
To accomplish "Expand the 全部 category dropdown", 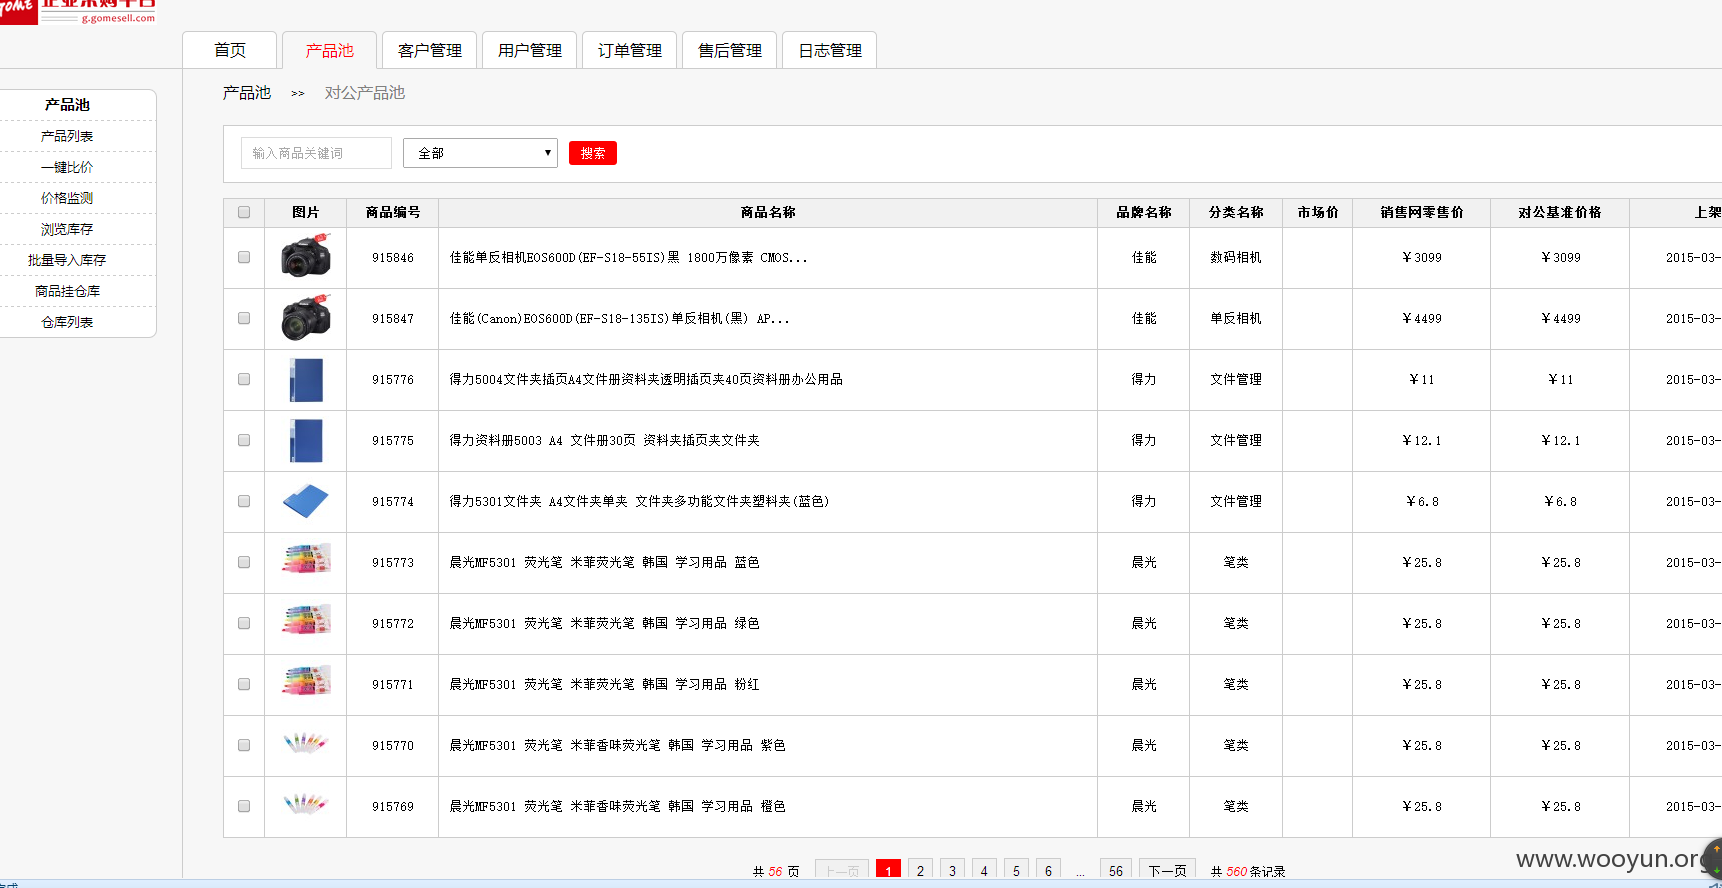I will click(480, 153).
